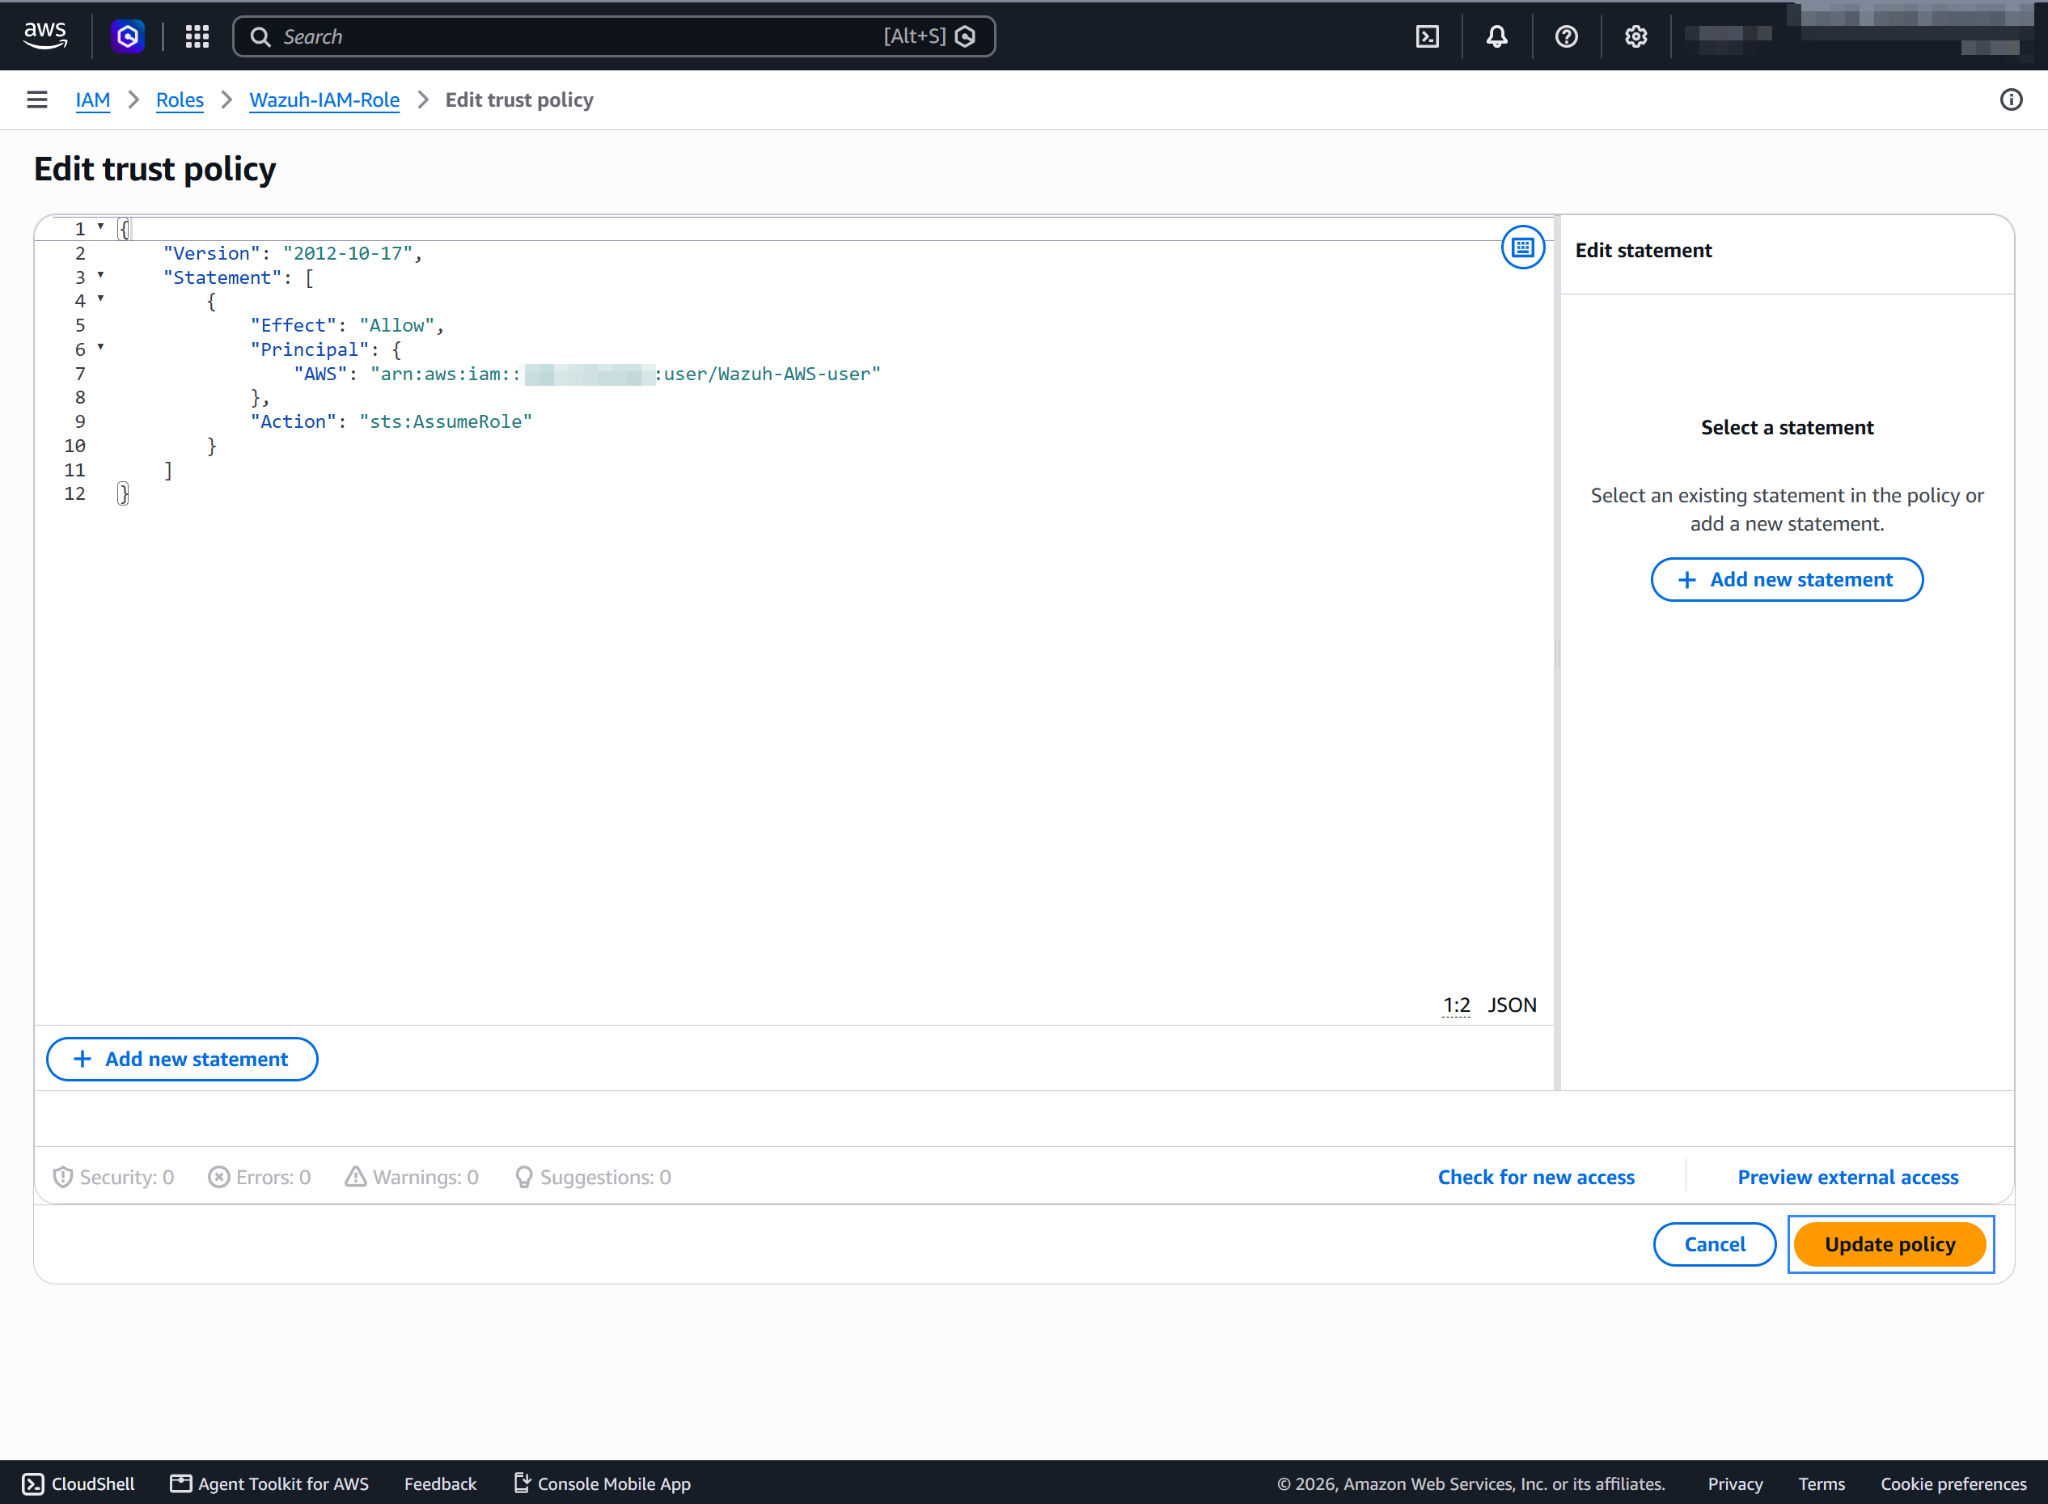
Task: Open Feedback in the footer
Action: coord(440,1484)
